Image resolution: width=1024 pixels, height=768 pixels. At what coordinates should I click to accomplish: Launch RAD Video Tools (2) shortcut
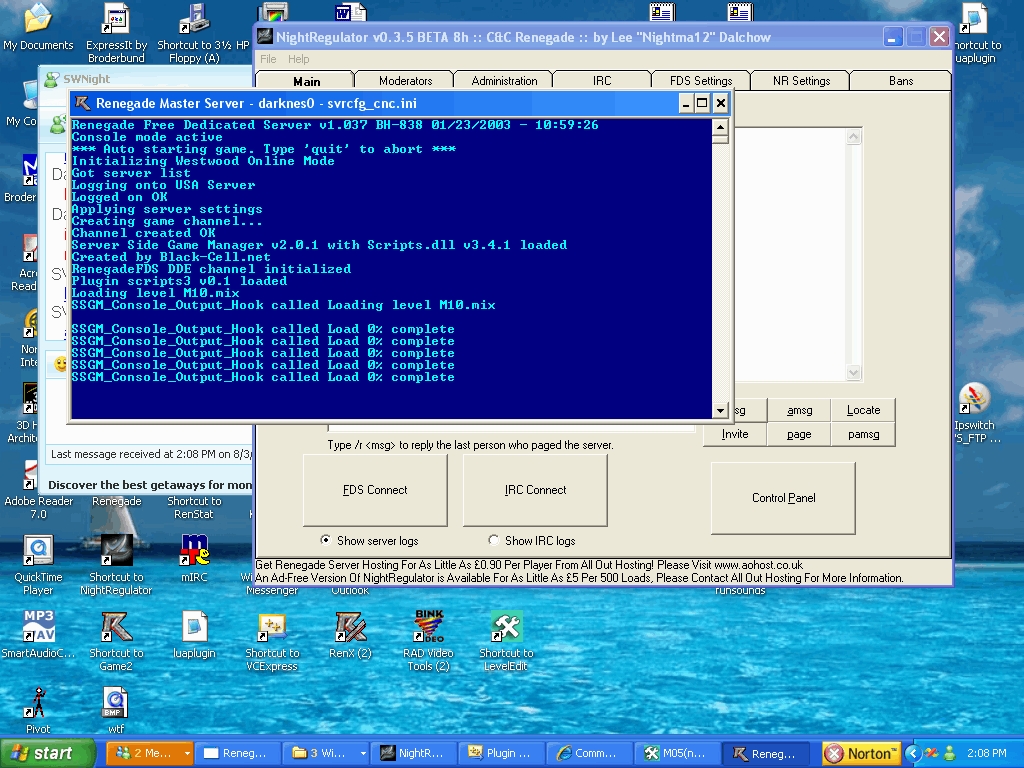click(428, 628)
